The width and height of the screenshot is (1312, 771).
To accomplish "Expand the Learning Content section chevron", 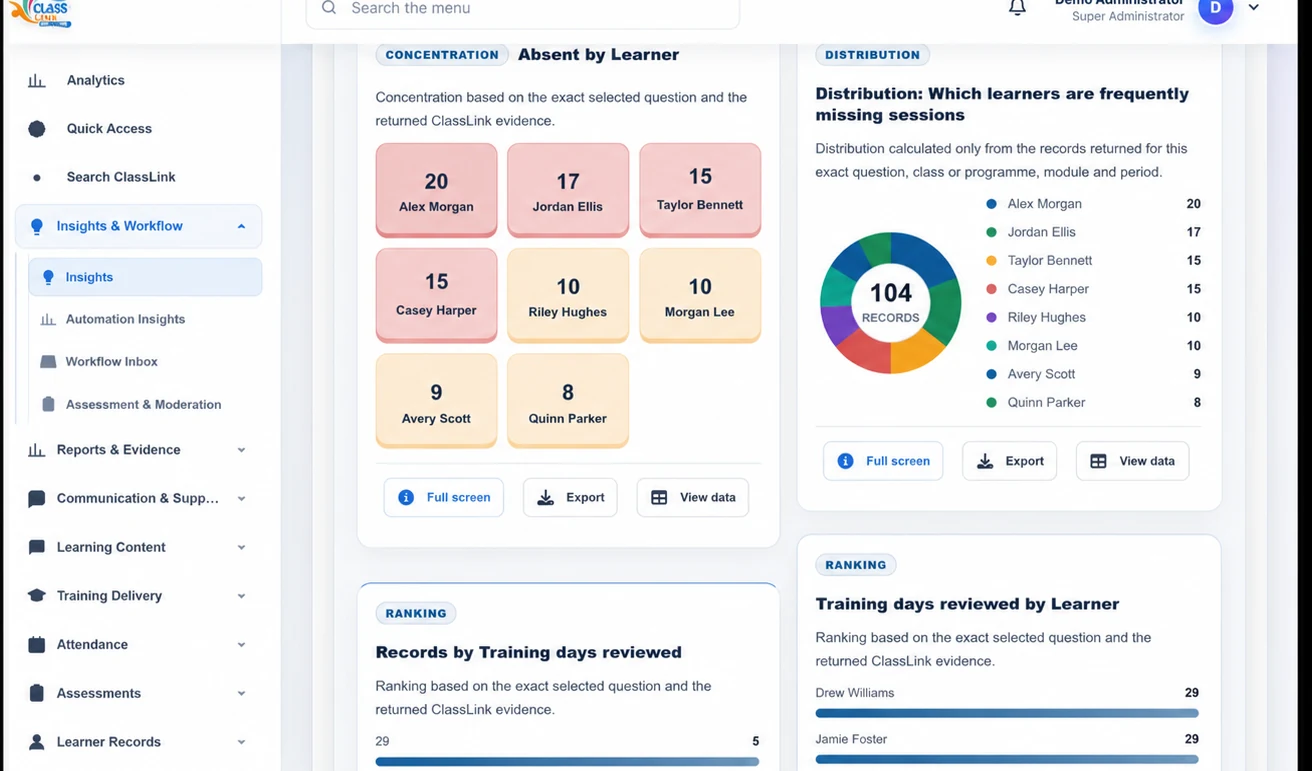I will pyautogui.click(x=241, y=548).
